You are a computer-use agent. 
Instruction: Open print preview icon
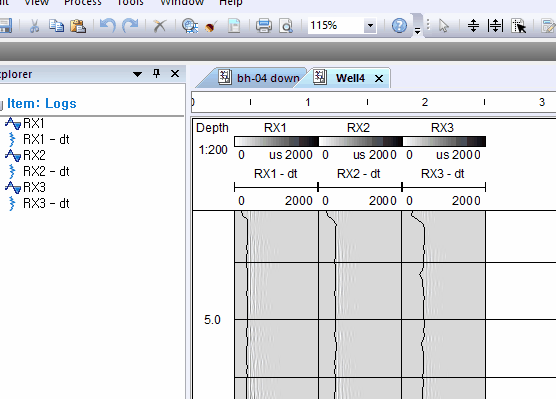286,26
